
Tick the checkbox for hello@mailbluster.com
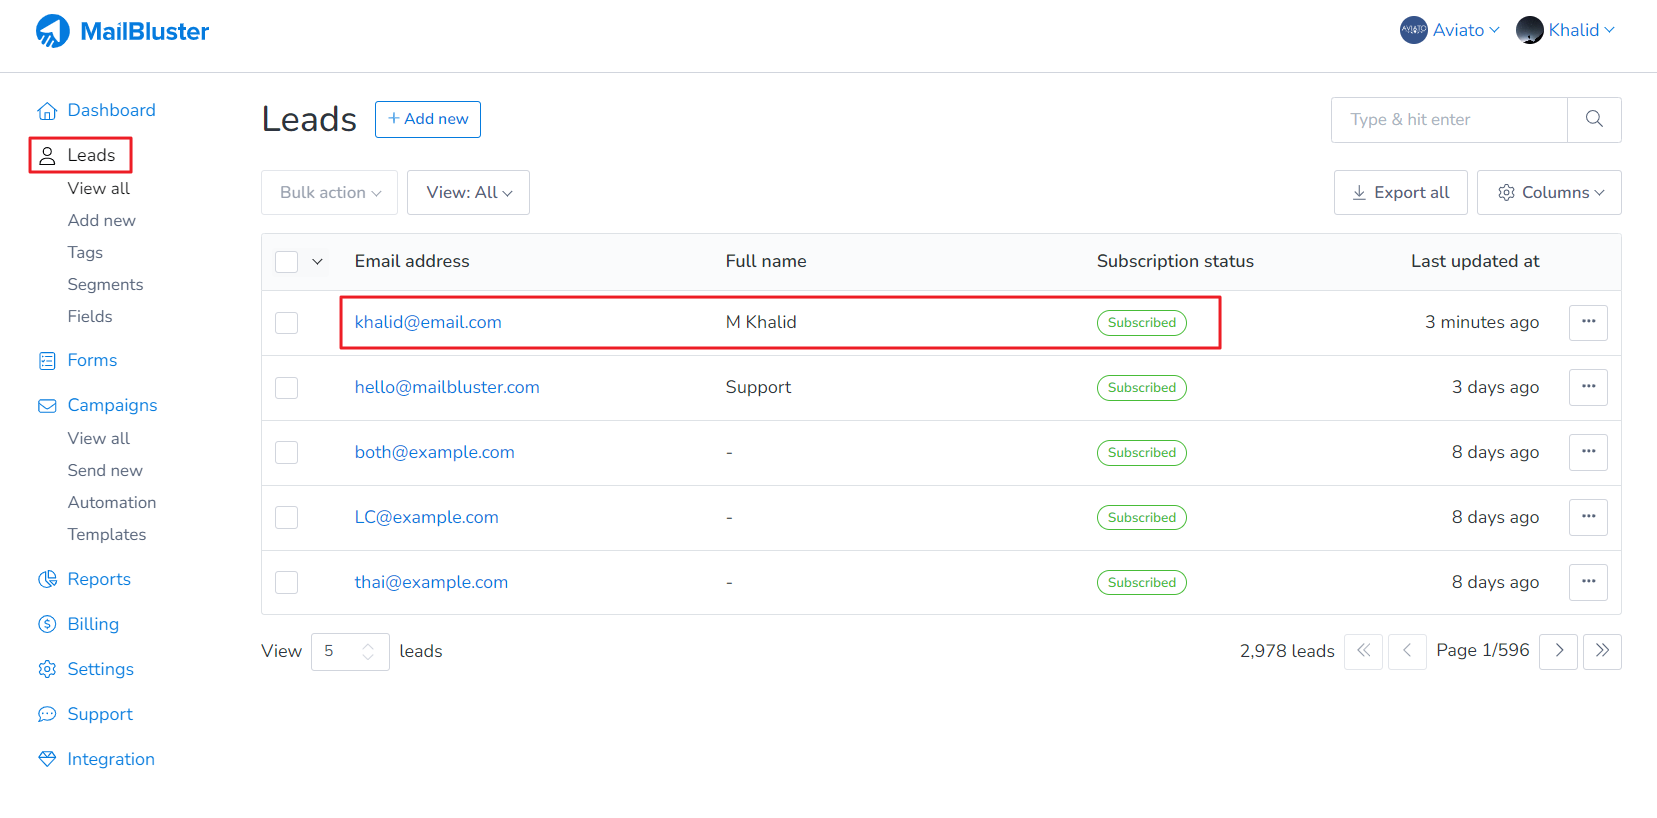[x=287, y=388]
